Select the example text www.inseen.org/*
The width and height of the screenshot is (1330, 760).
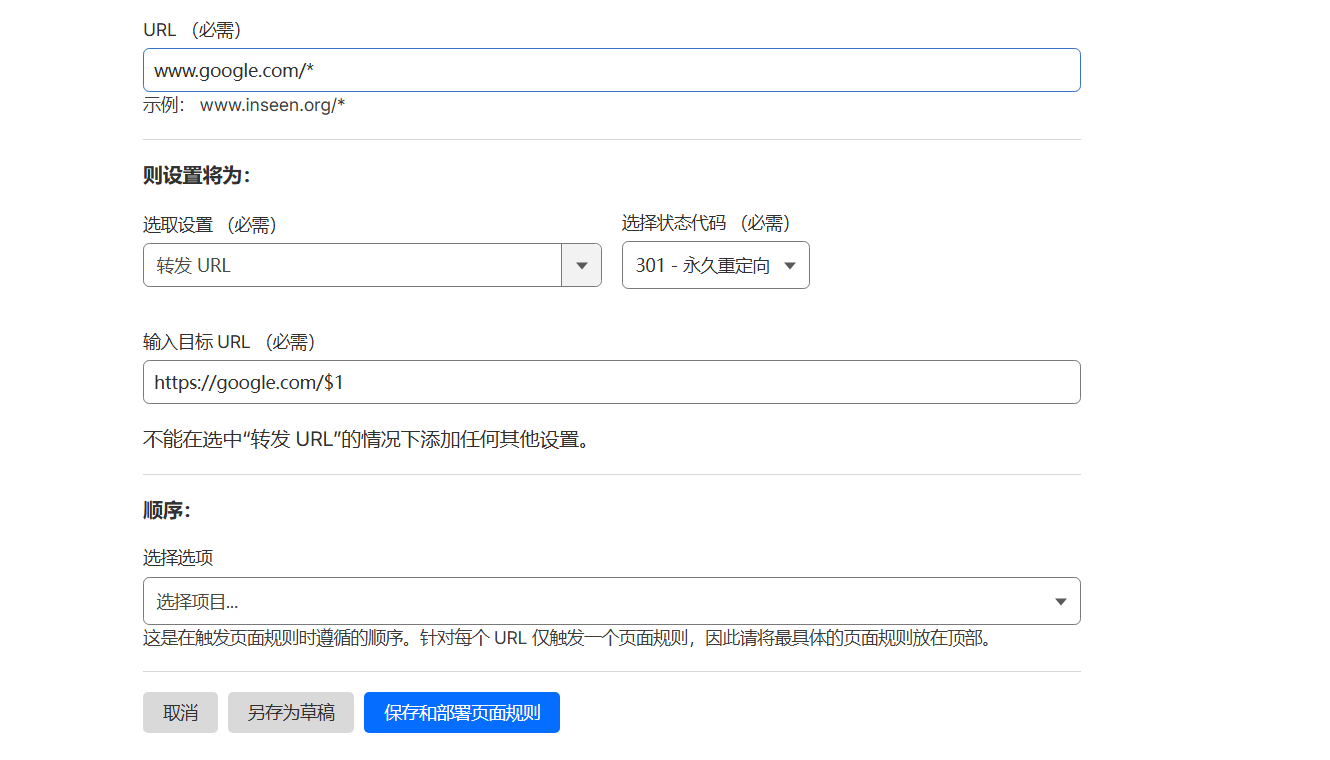272,104
